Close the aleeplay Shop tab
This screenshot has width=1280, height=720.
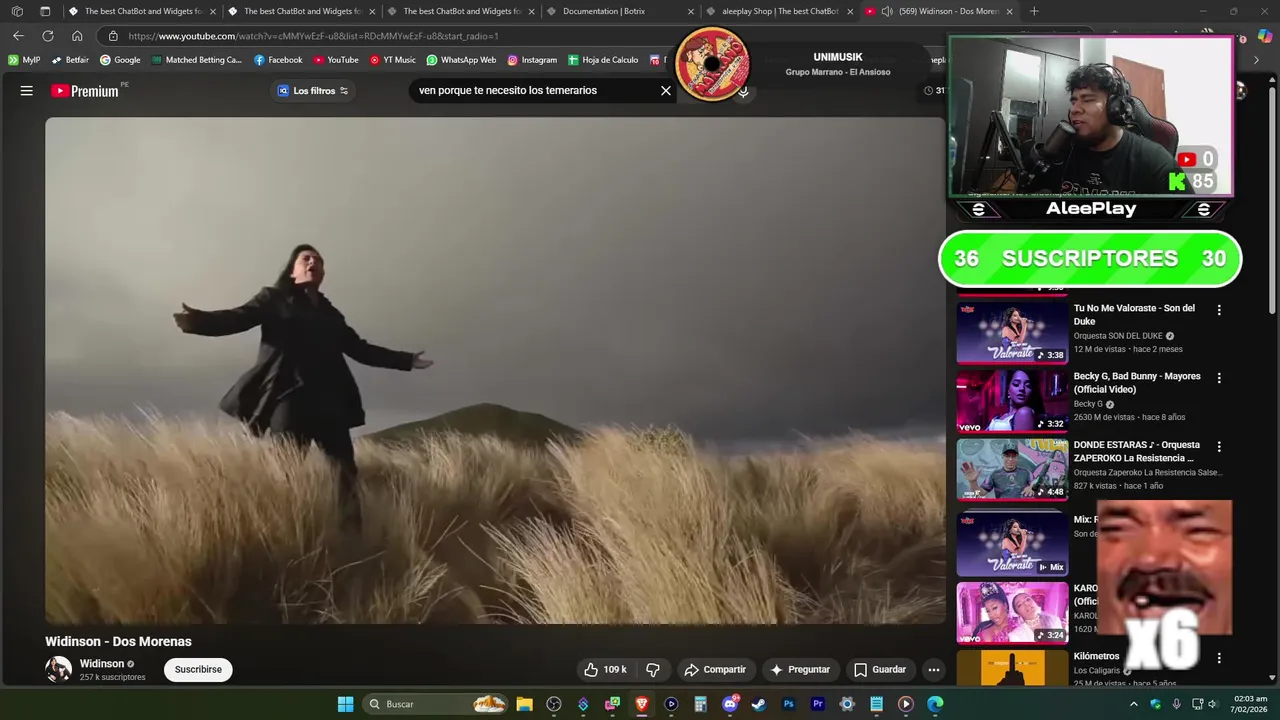tap(850, 12)
